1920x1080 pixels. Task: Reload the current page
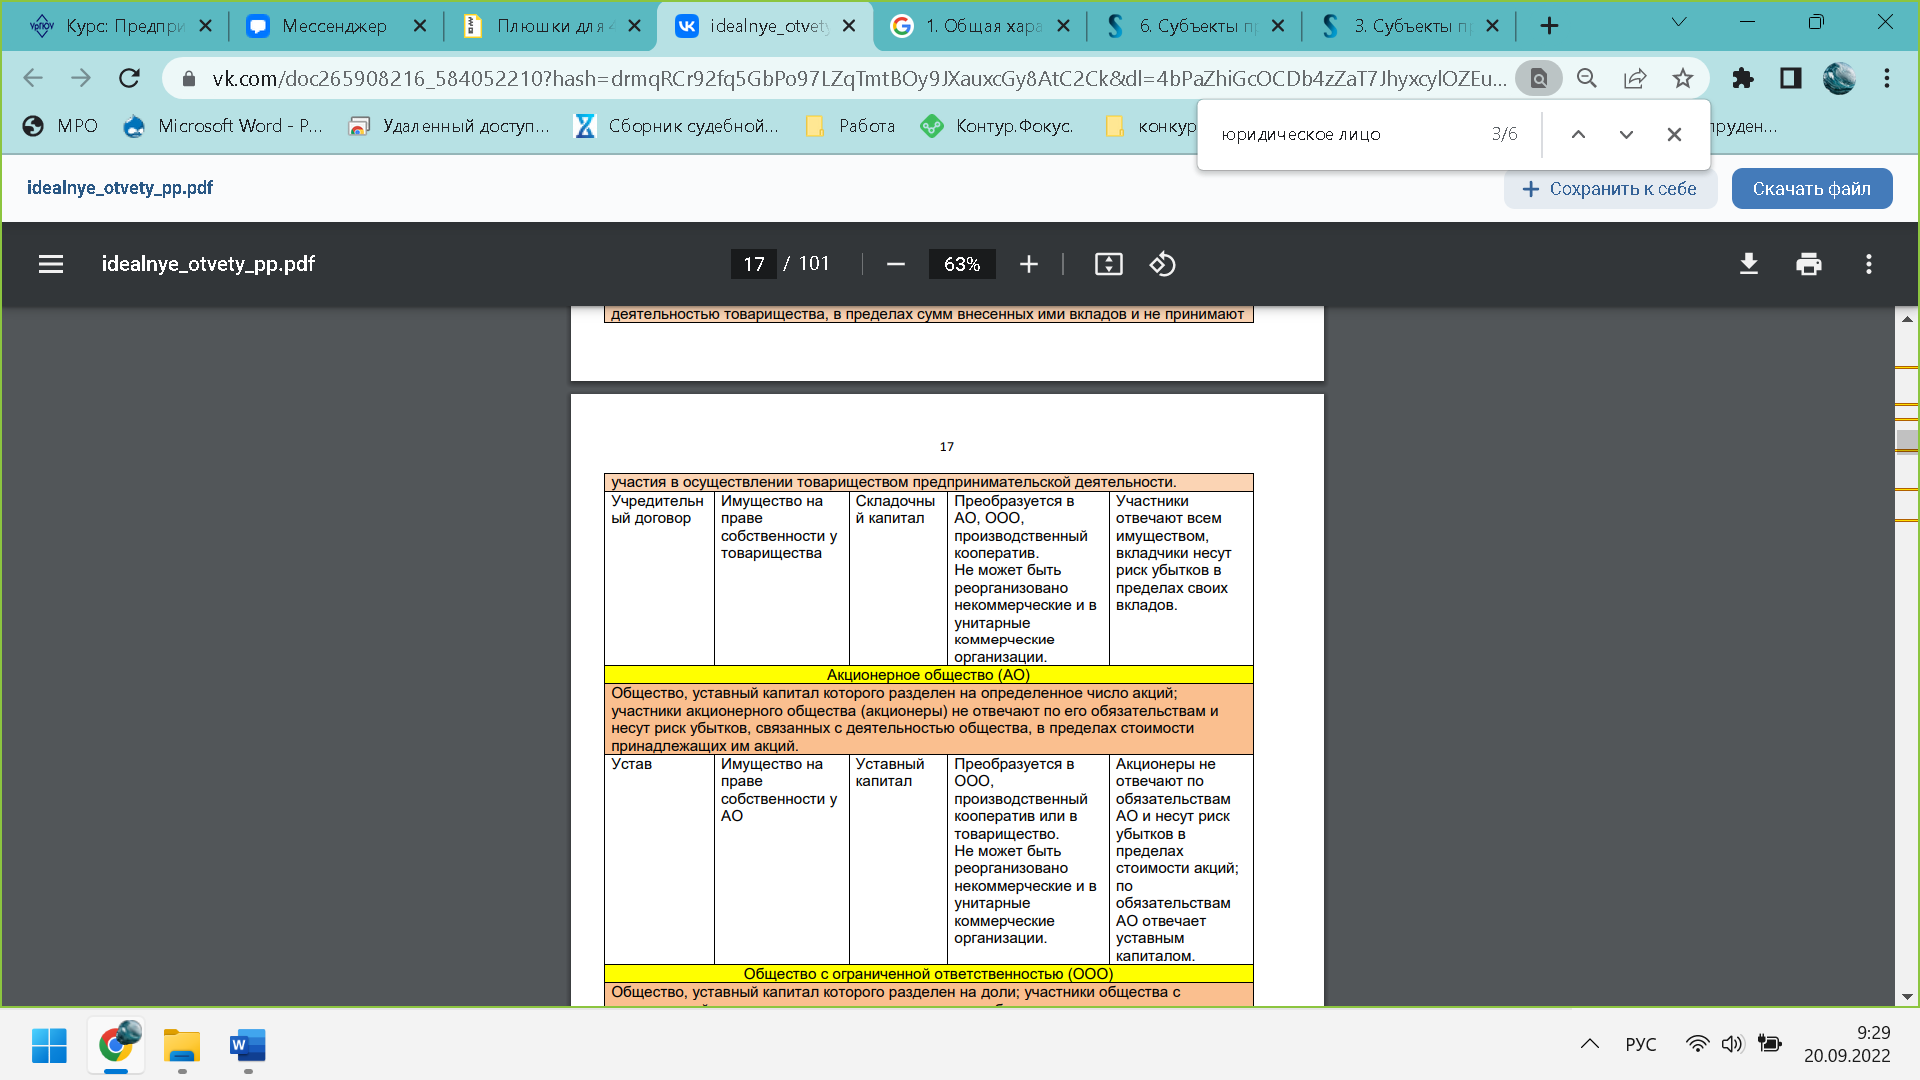[129, 78]
